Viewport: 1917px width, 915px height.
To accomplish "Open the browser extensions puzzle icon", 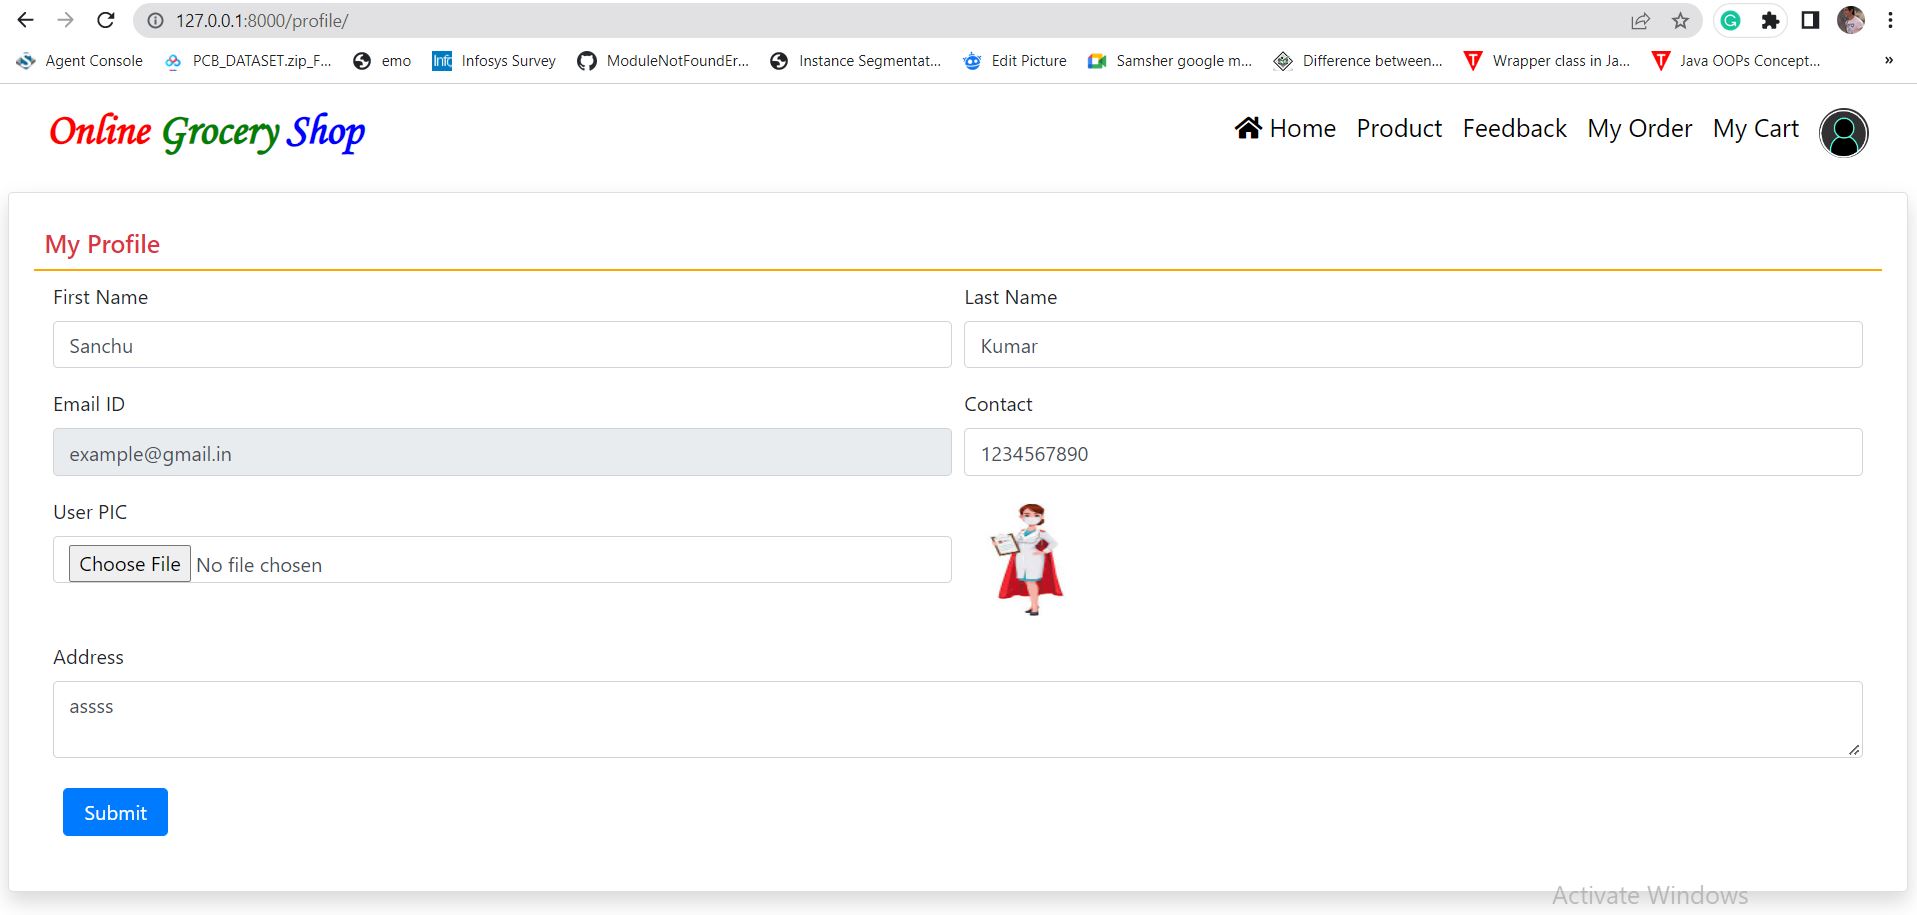I will click(x=1770, y=20).
